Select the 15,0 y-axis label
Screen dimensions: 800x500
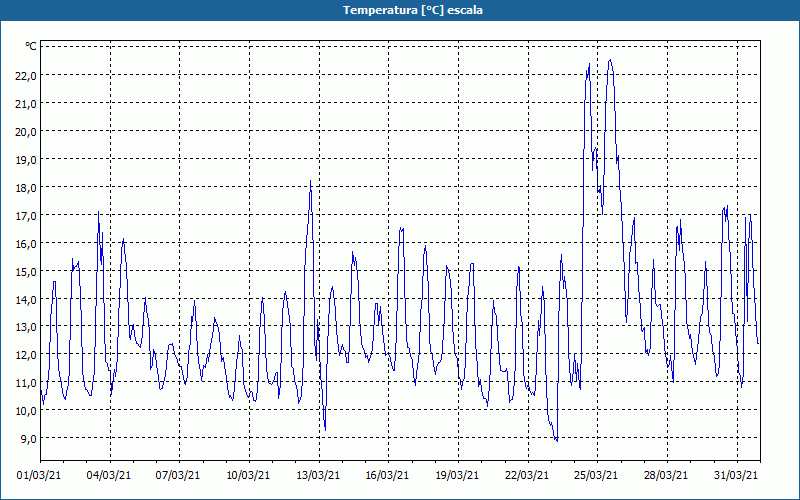tap(26, 271)
